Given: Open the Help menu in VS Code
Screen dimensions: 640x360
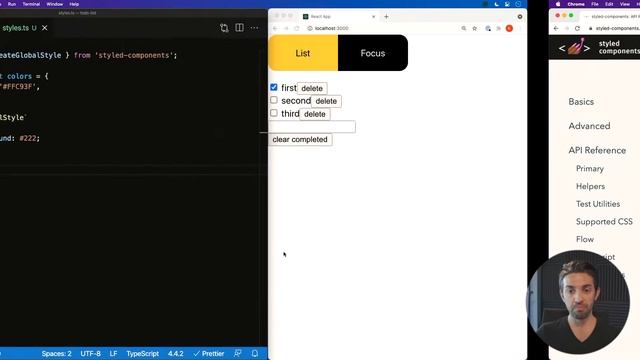Looking at the screenshot, I should [74, 4].
